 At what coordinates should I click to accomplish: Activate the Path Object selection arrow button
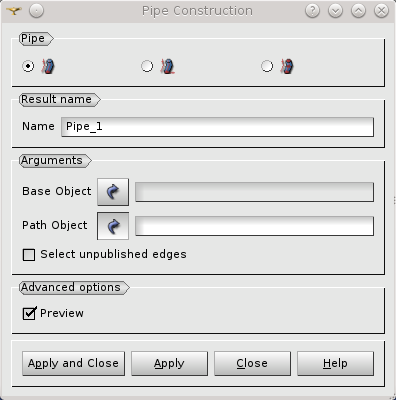pyautogui.click(x=113, y=226)
